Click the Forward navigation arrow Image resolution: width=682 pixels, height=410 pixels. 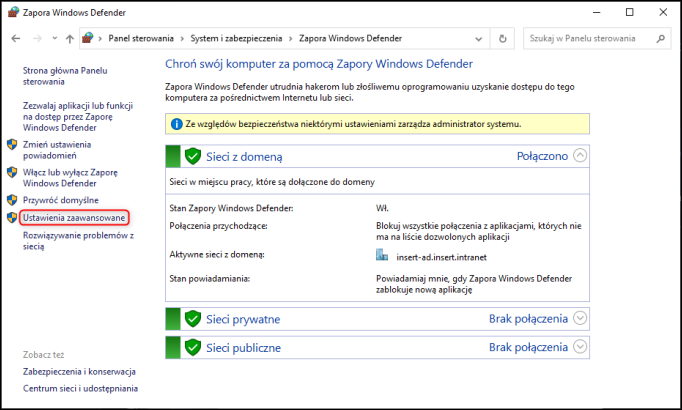37,39
